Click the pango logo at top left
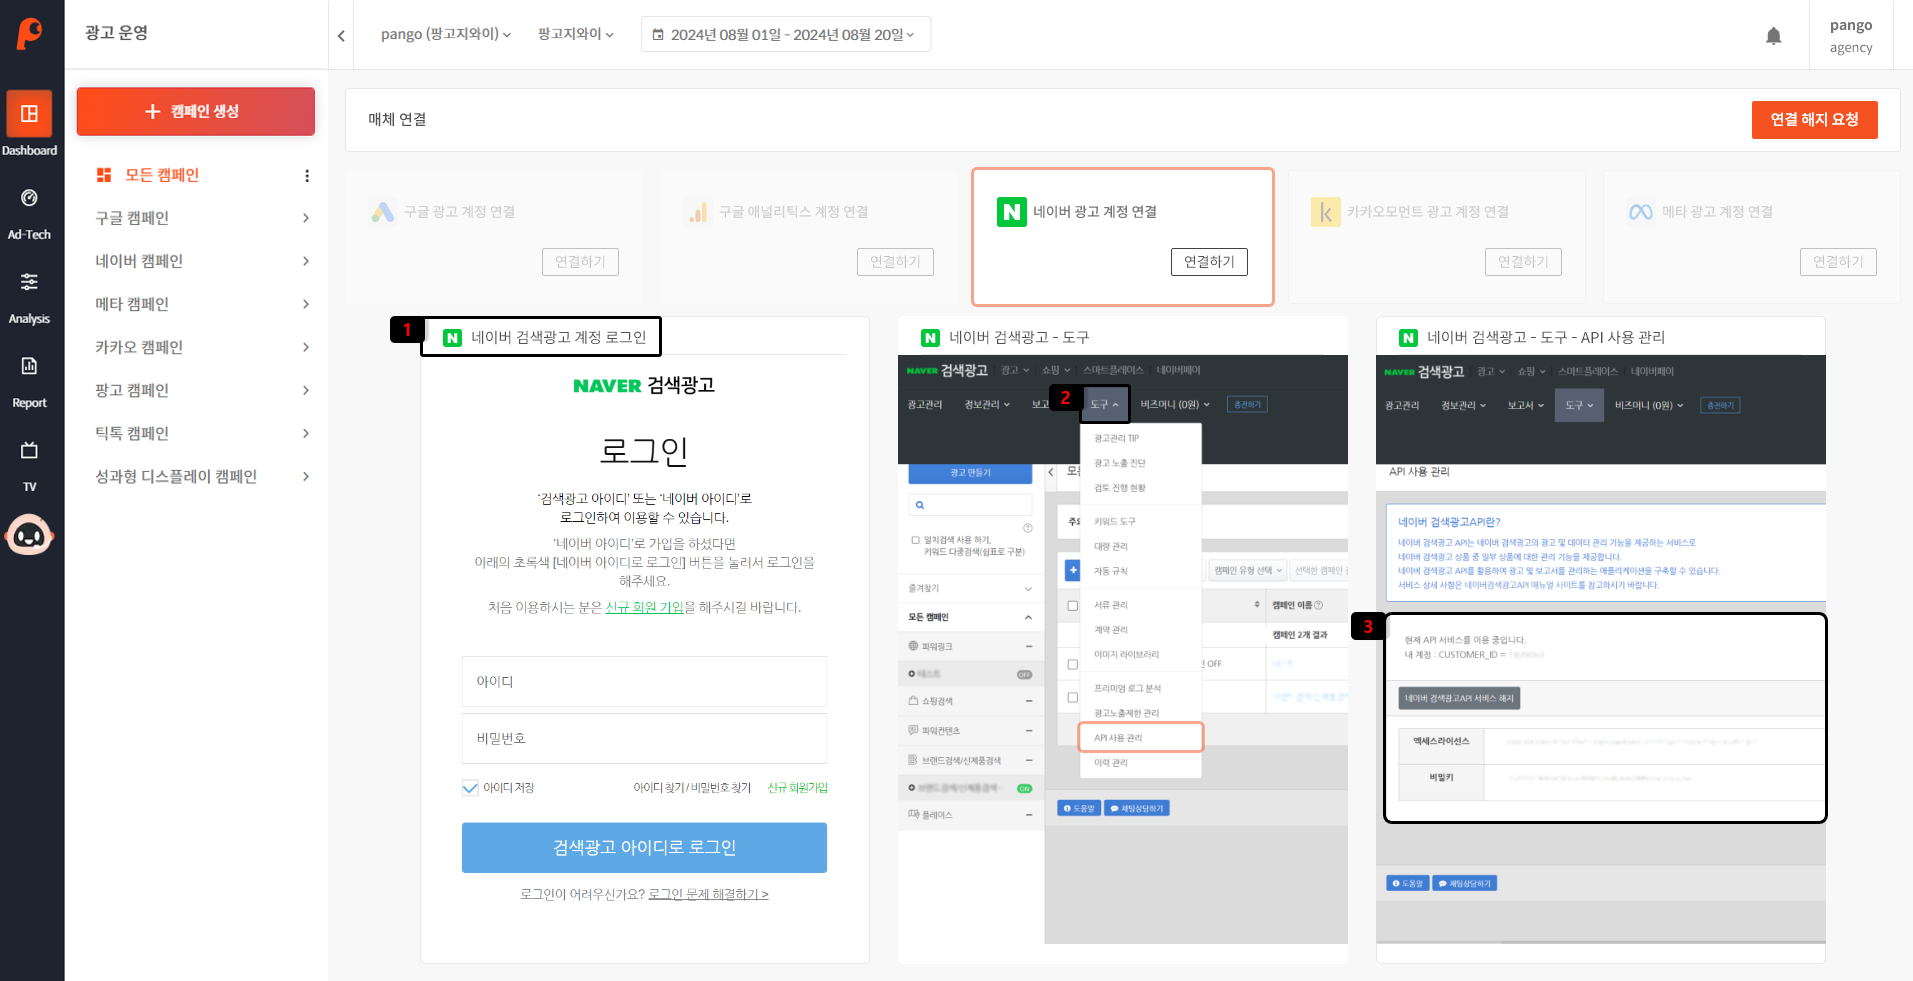 [x=30, y=33]
